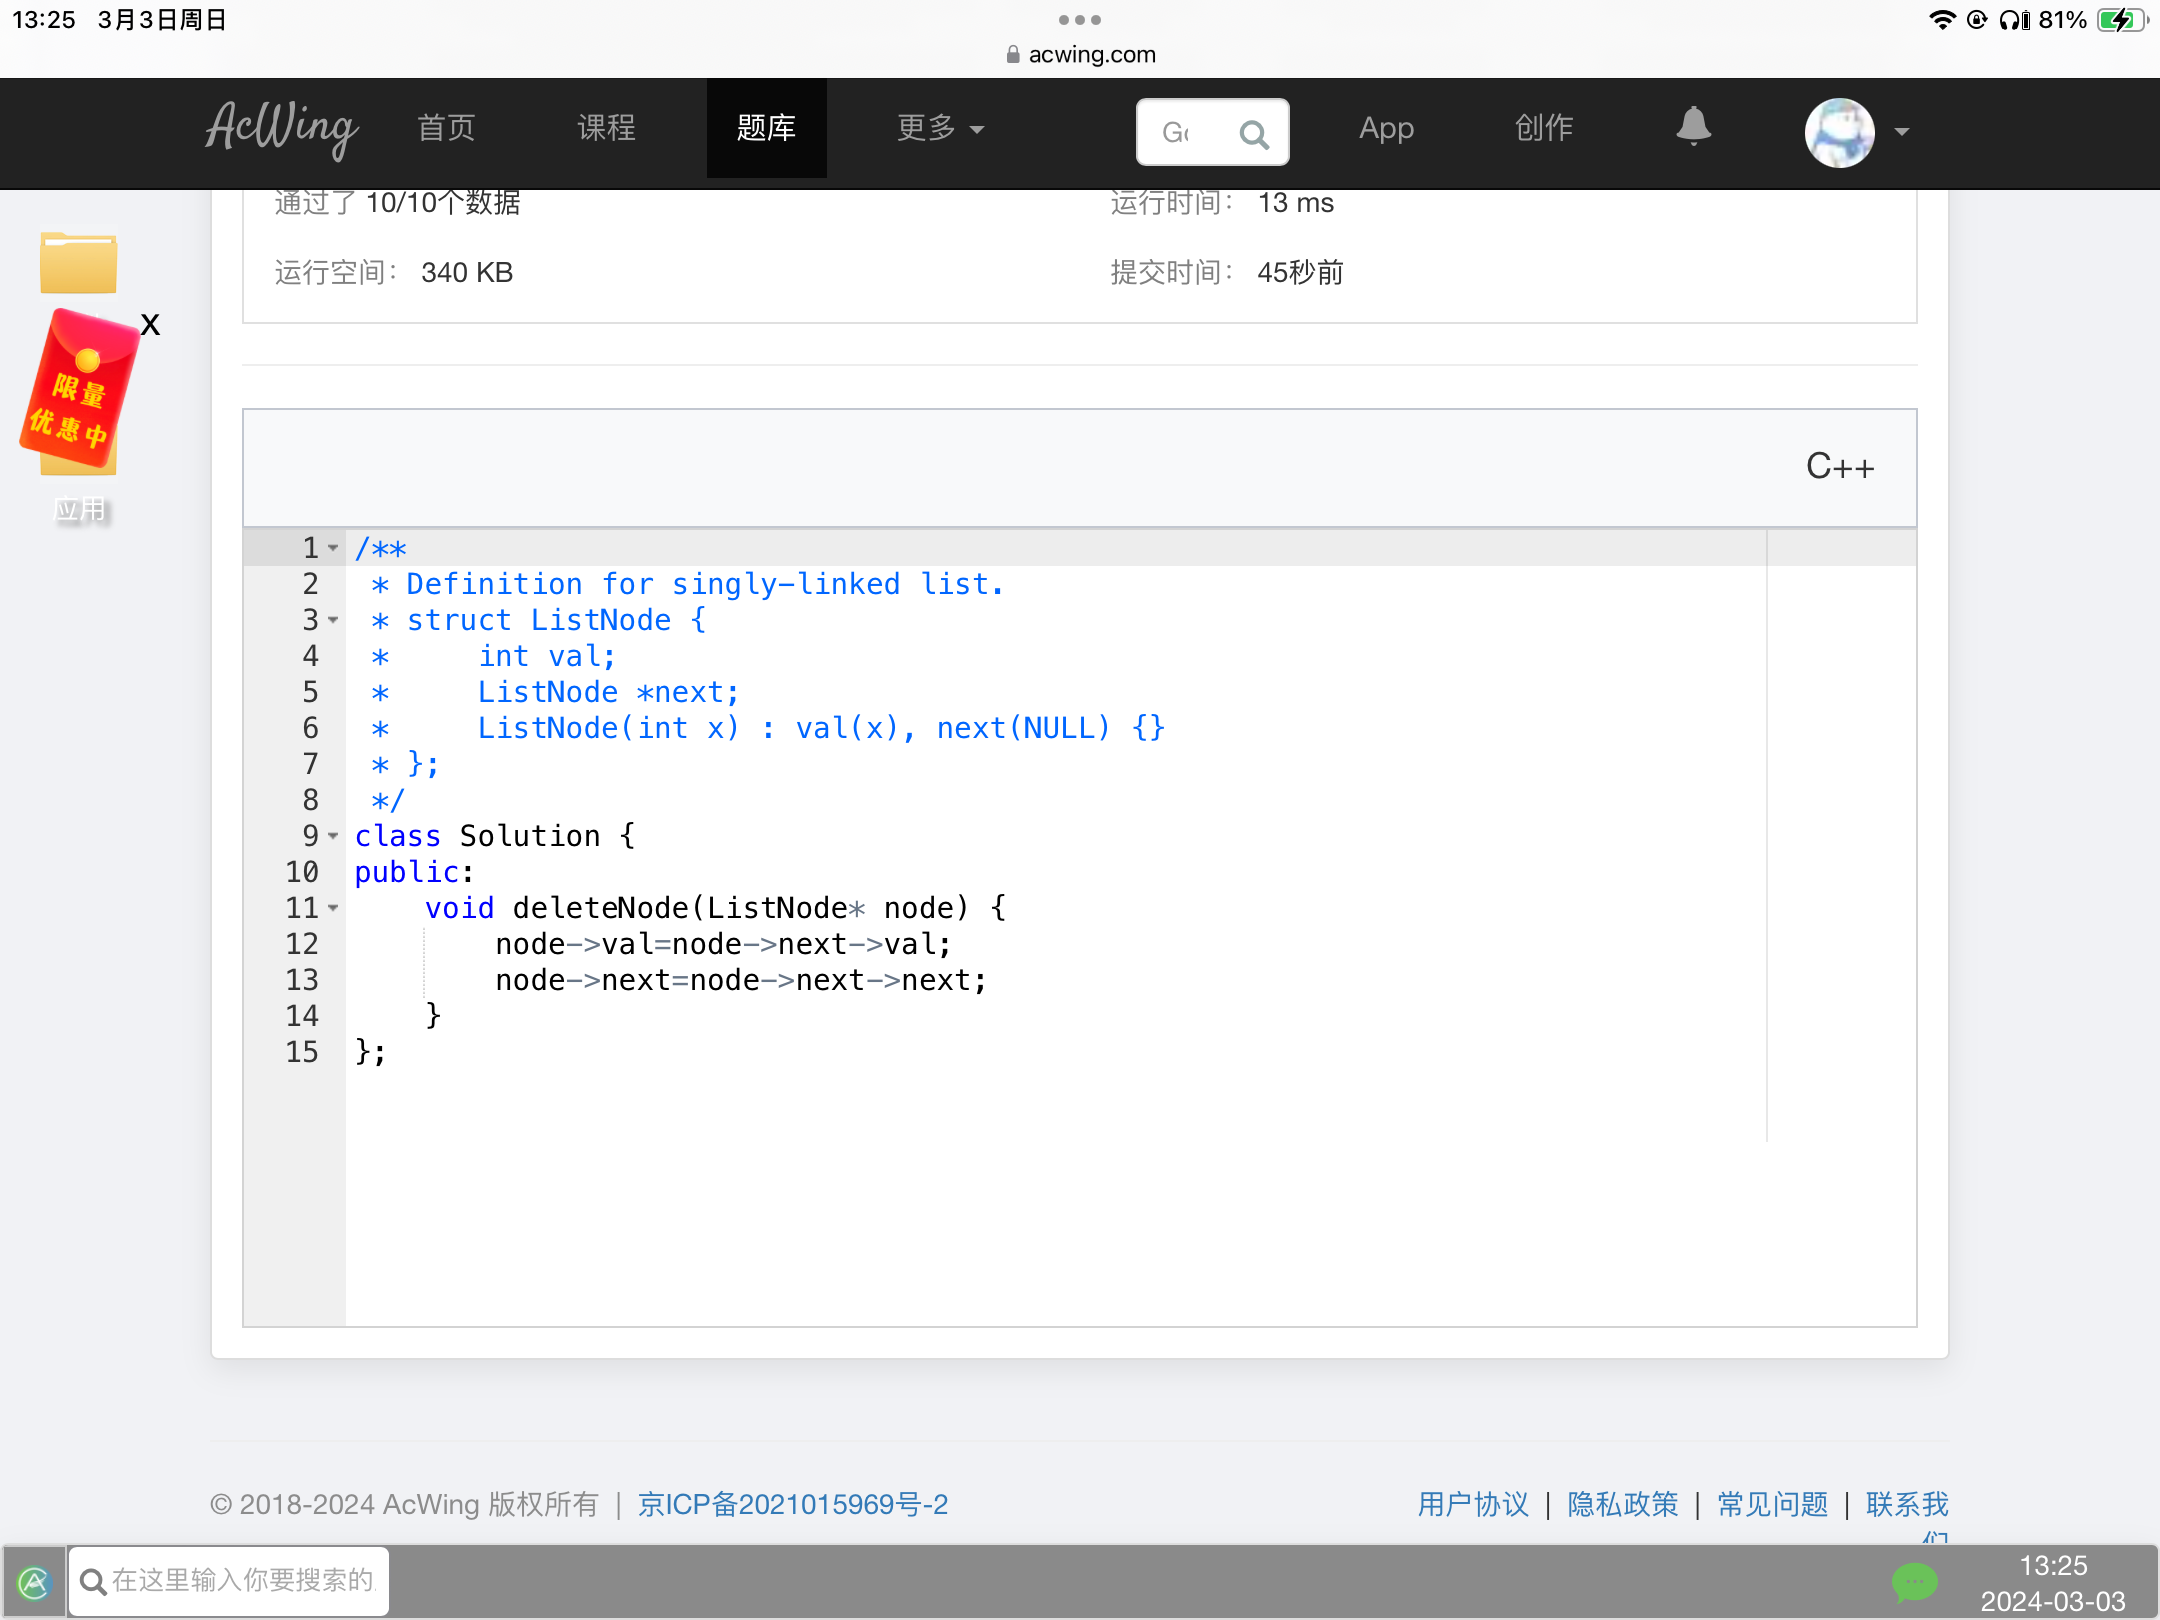Collapse the comment block at line 1
The image size is (2160, 1620).
coord(333,548)
